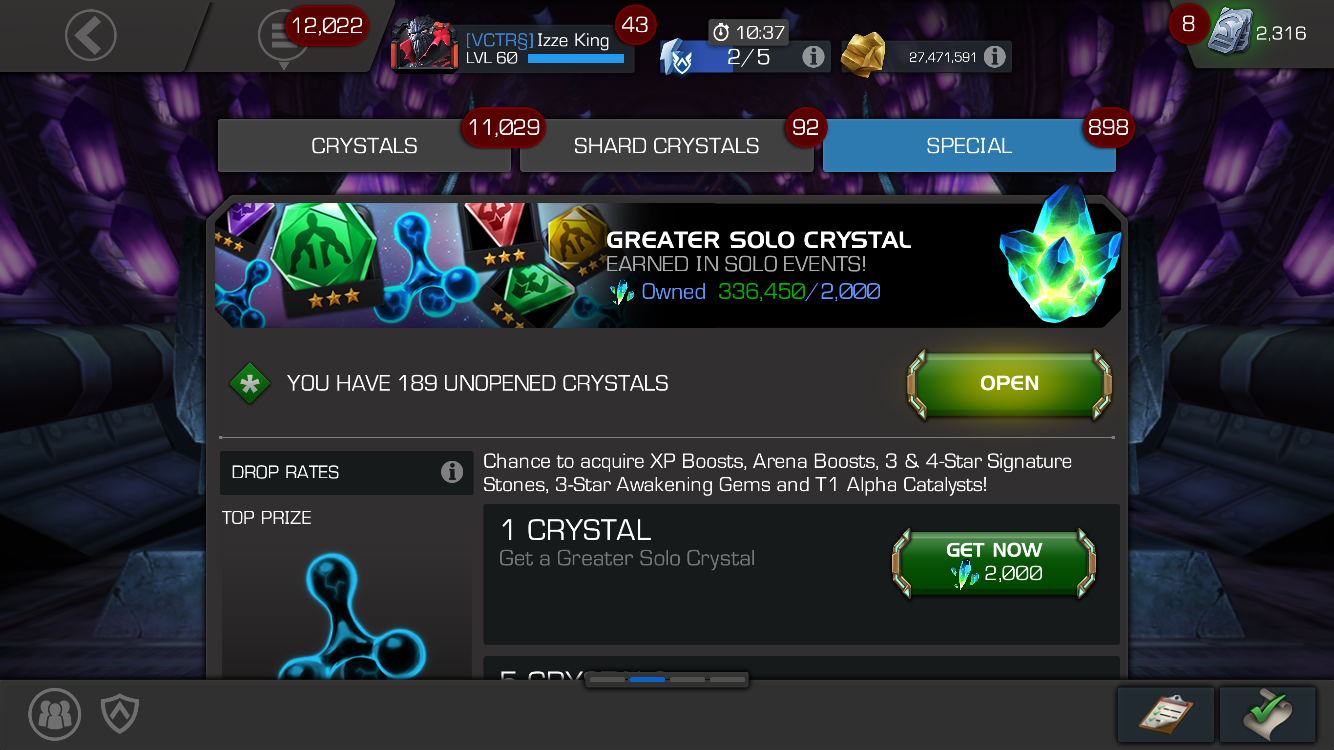Tap the back arrow icon
This screenshot has width=1334, height=750.
(x=90, y=36)
